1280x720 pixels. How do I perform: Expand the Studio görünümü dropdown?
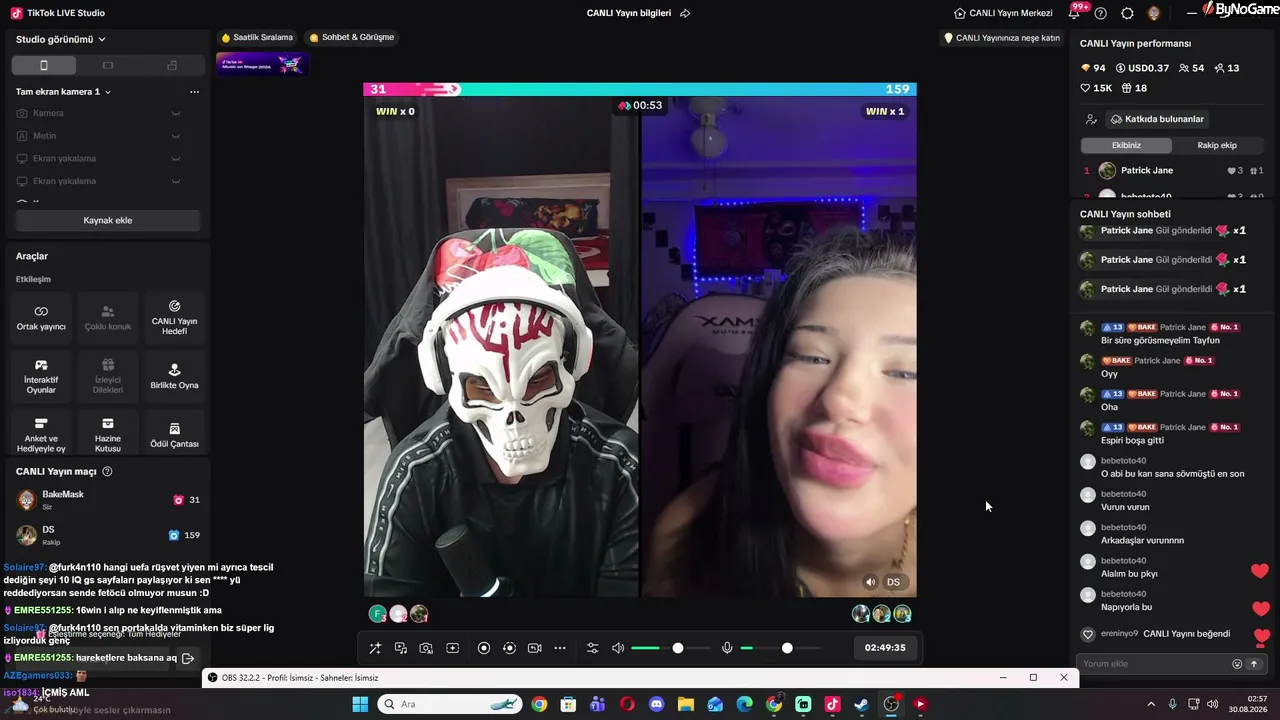point(61,39)
